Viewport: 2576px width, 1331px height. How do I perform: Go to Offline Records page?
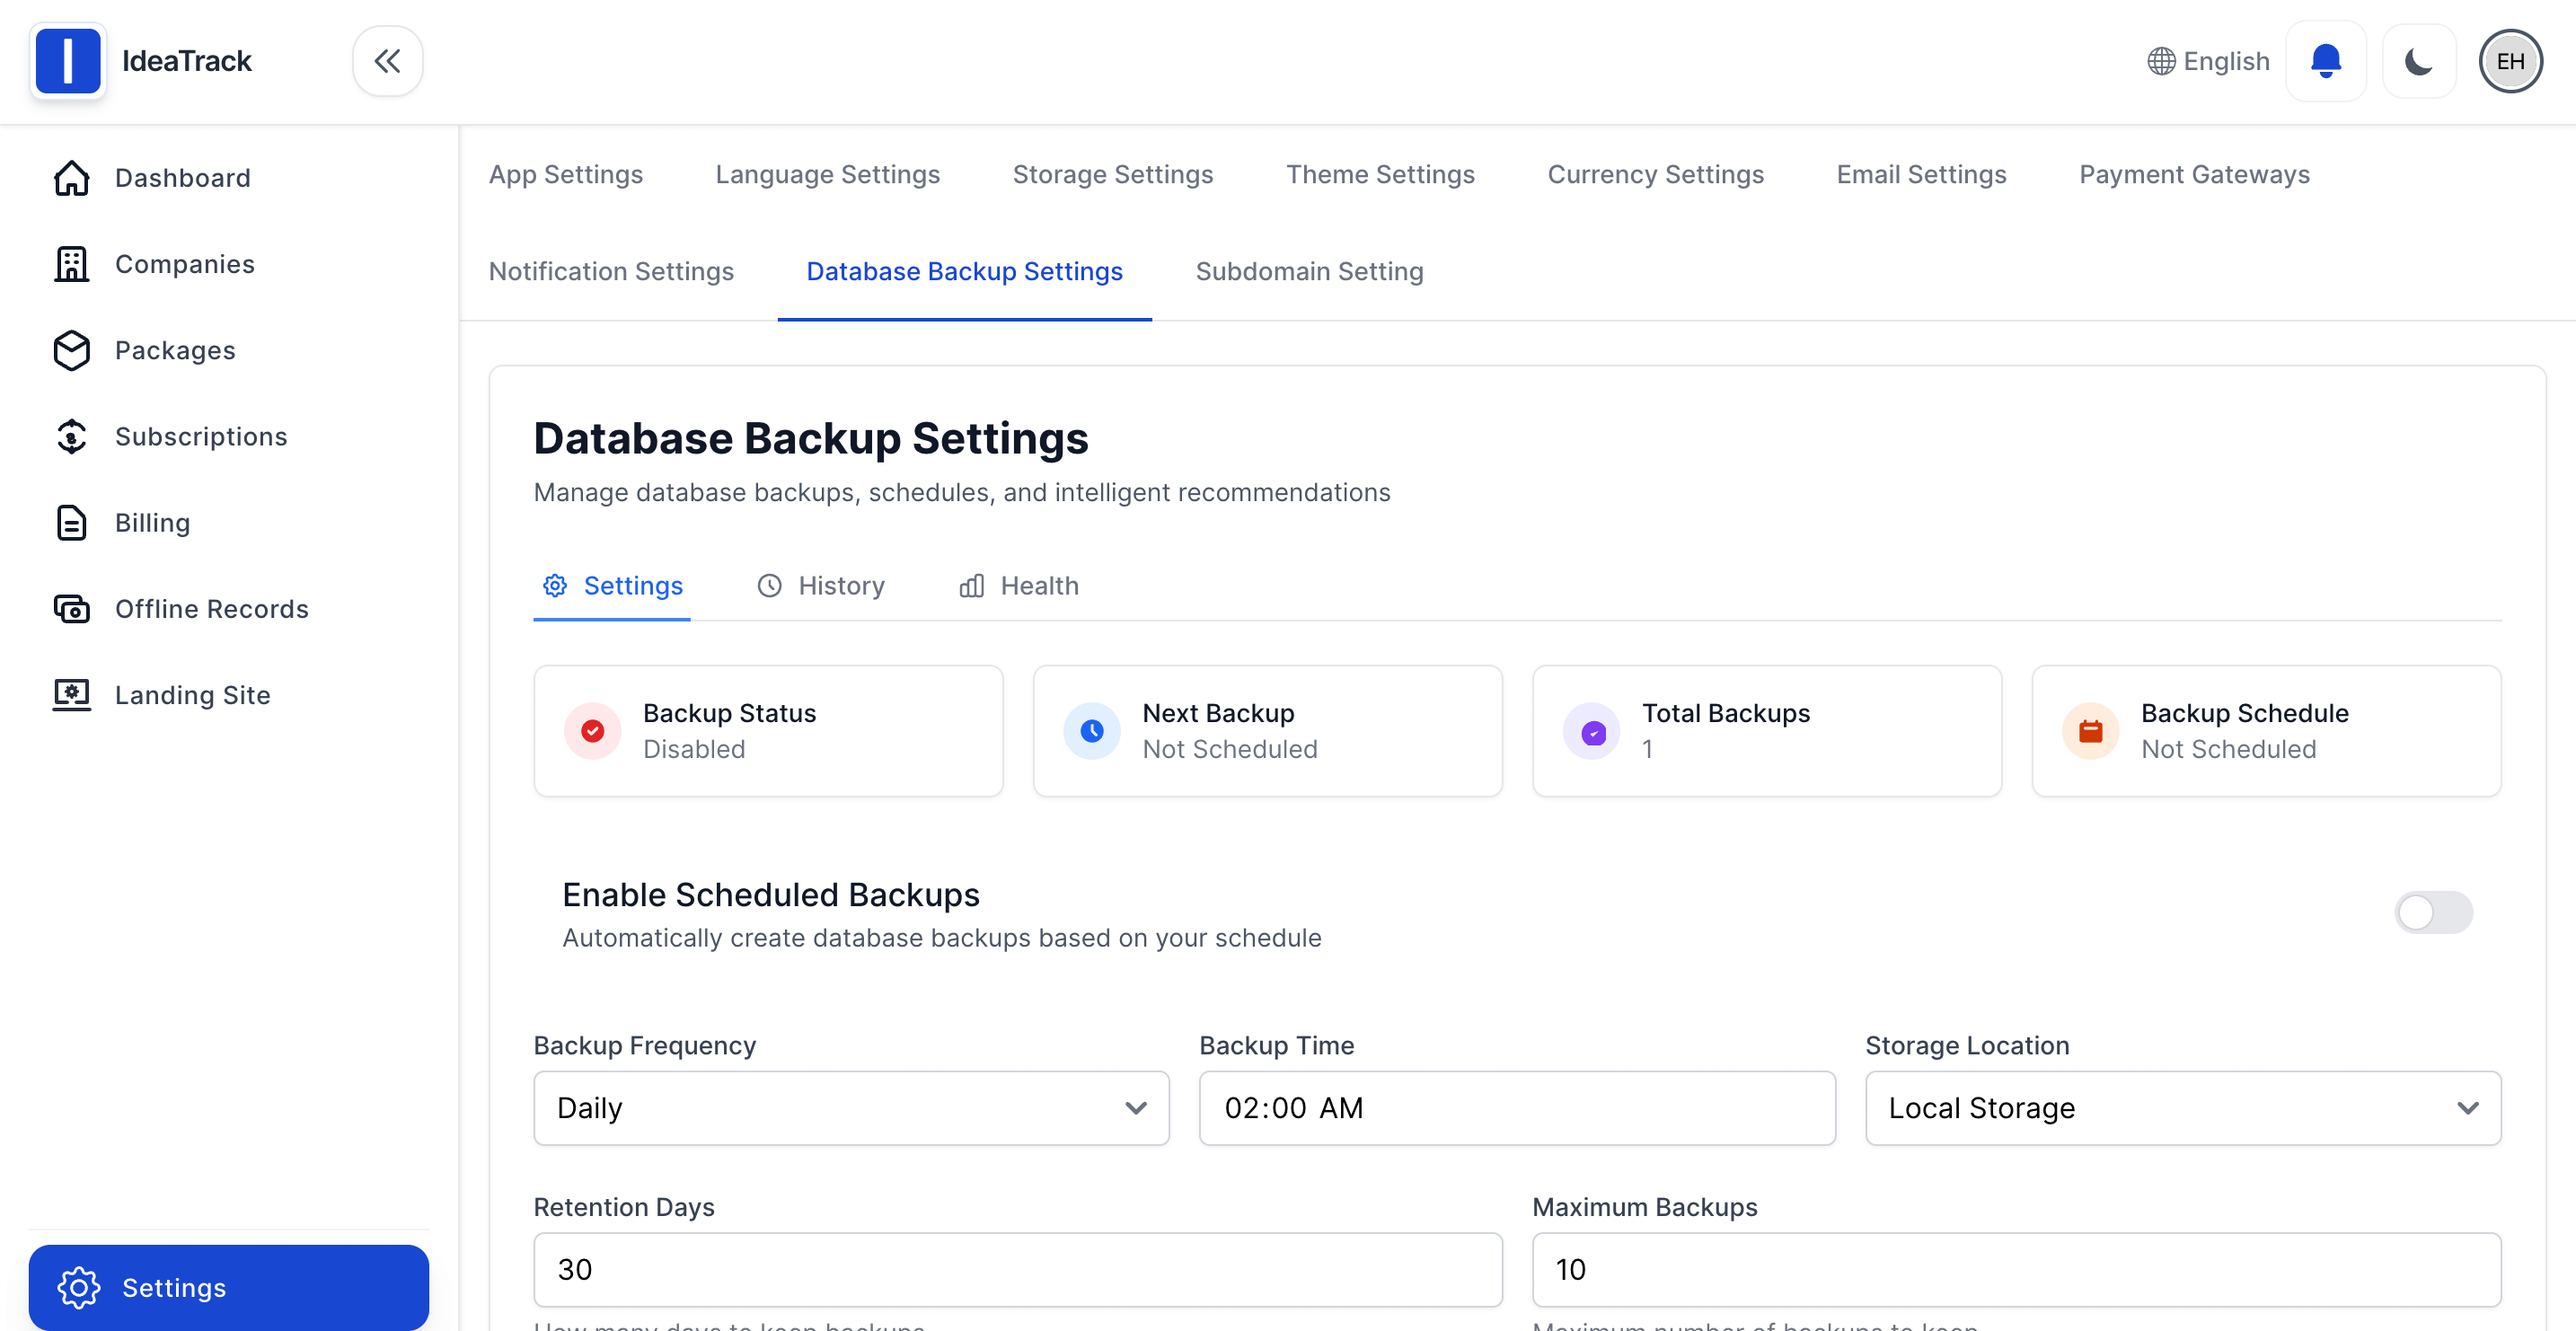[211, 609]
